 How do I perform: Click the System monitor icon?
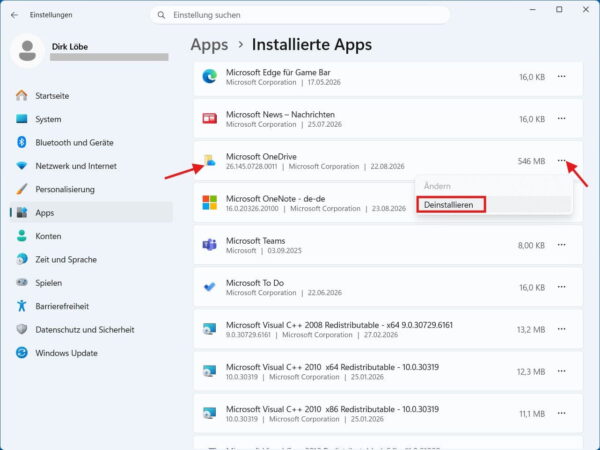coord(22,119)
